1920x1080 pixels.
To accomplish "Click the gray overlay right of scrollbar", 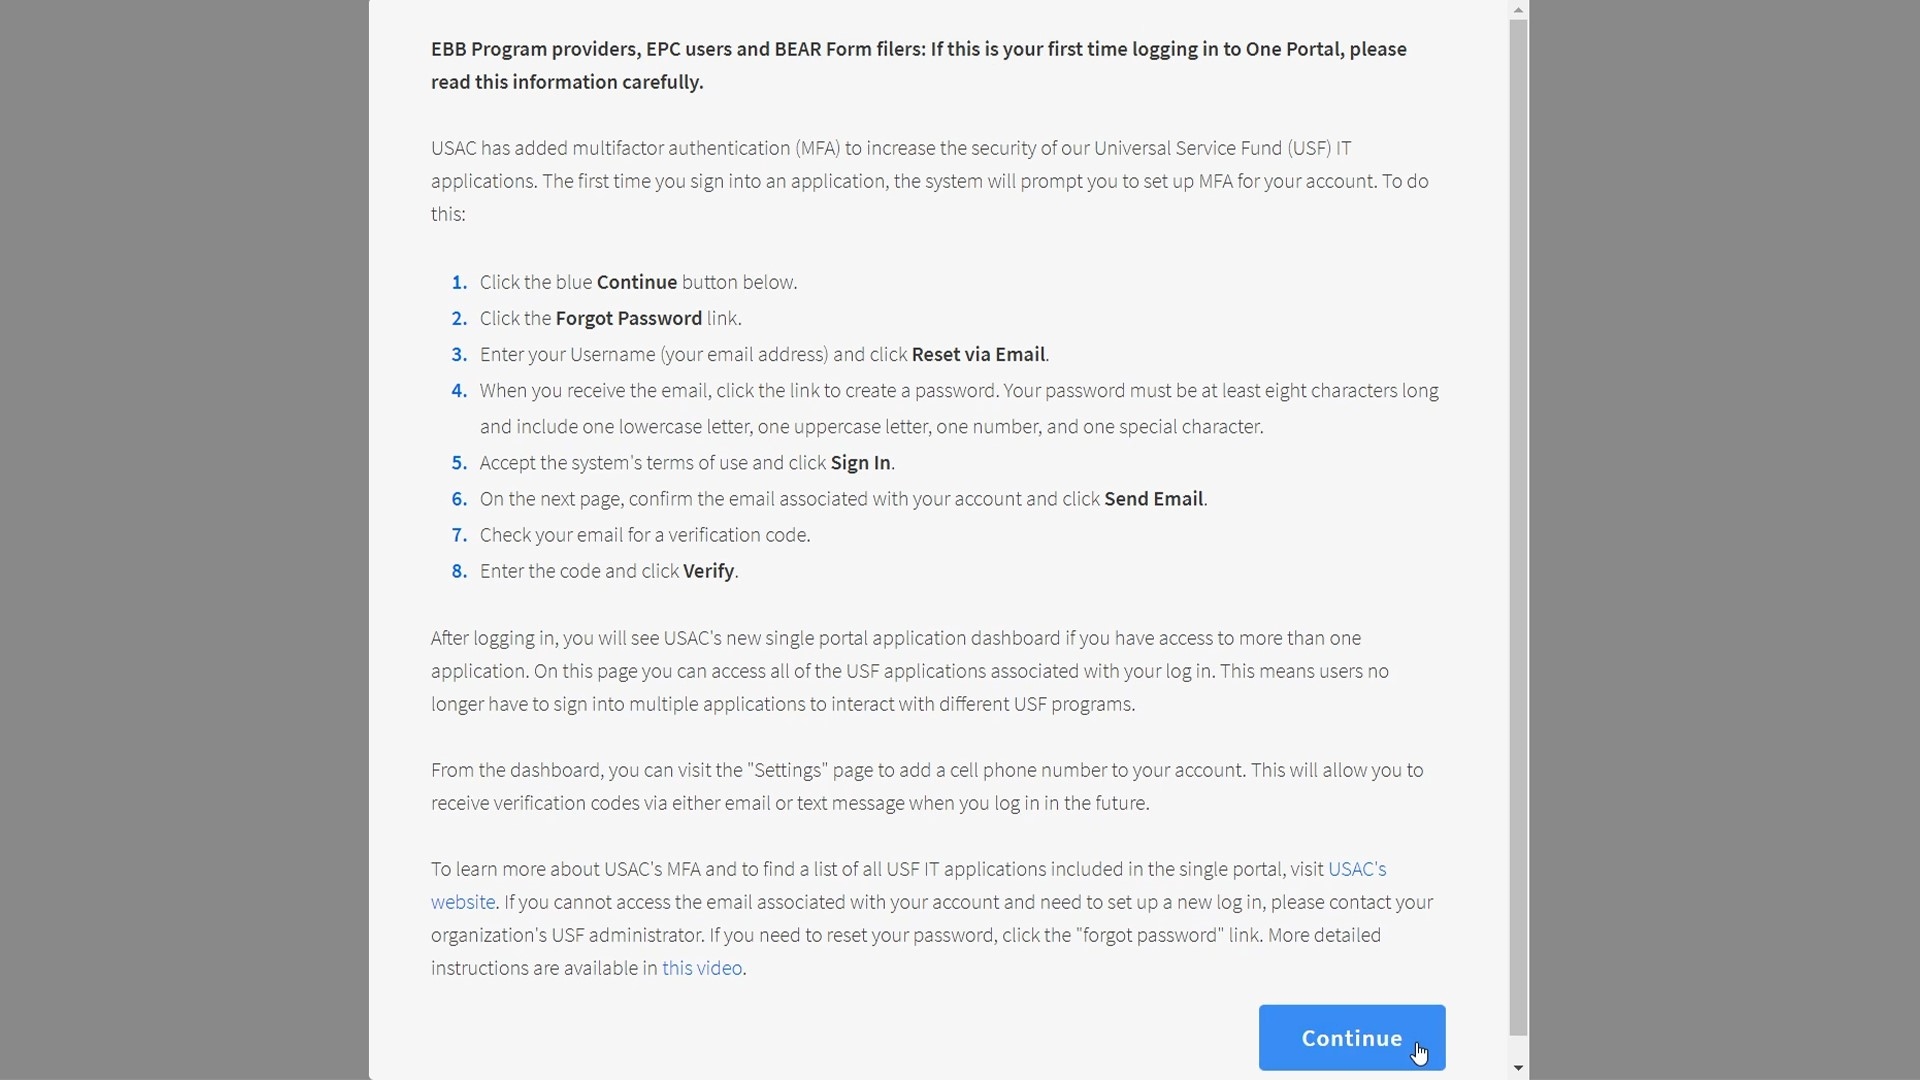I will [1724, 540].
